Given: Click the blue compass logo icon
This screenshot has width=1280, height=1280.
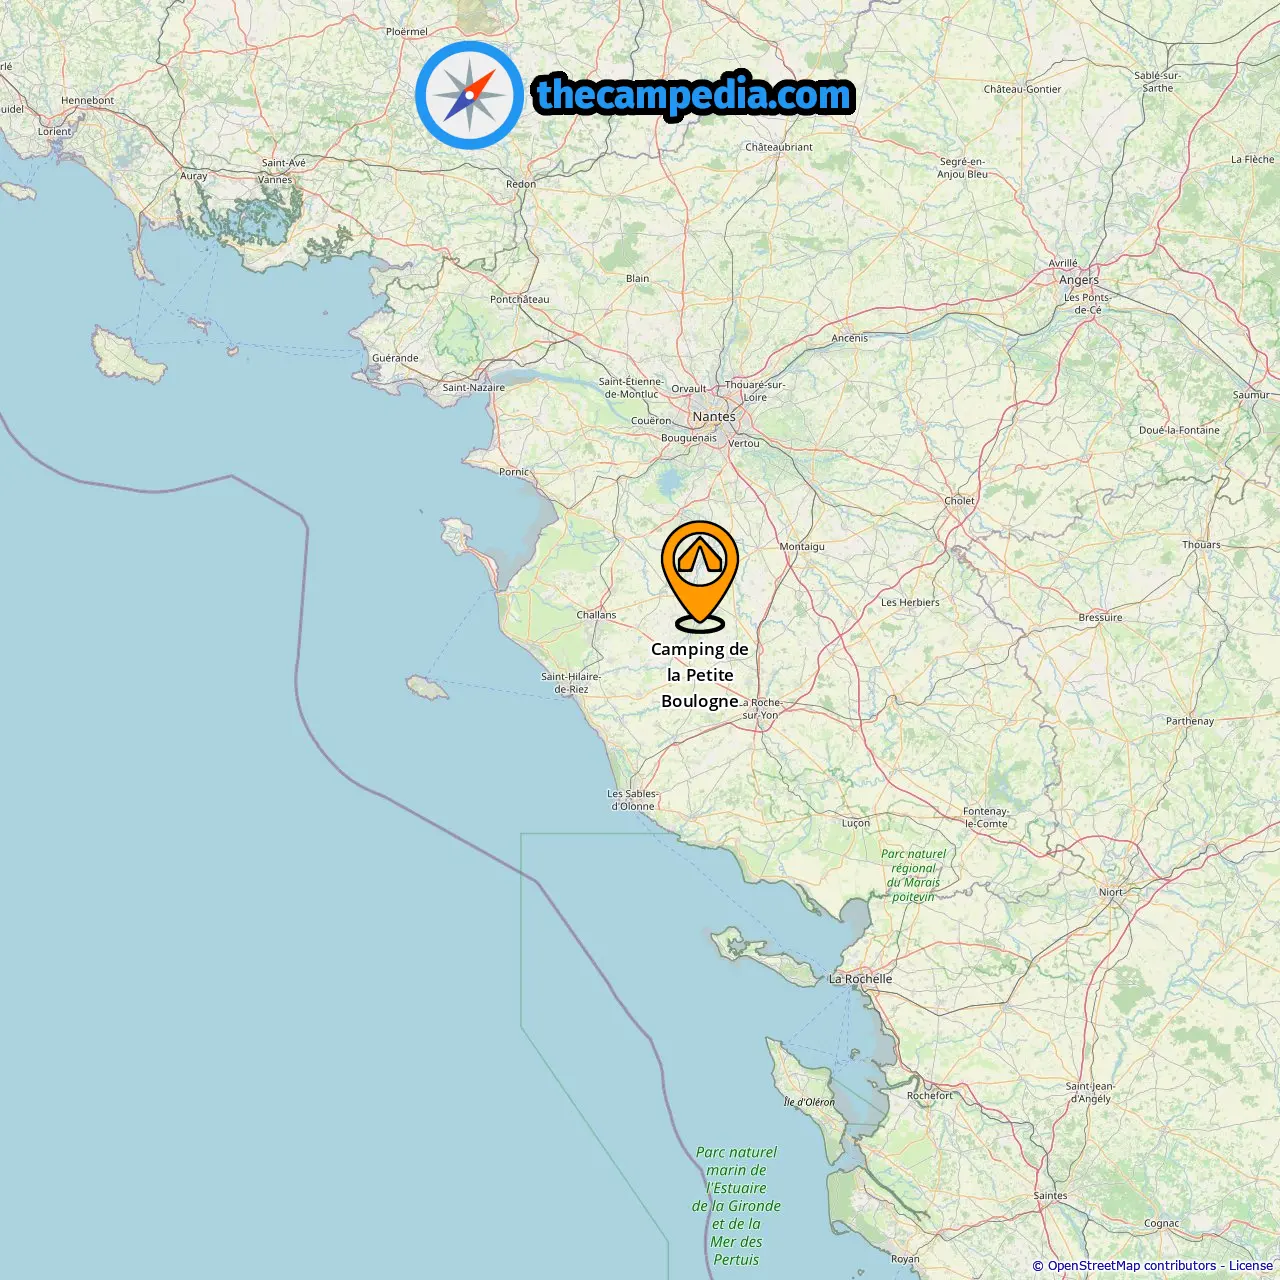Looking at the screenshot, I should point(469,95).
